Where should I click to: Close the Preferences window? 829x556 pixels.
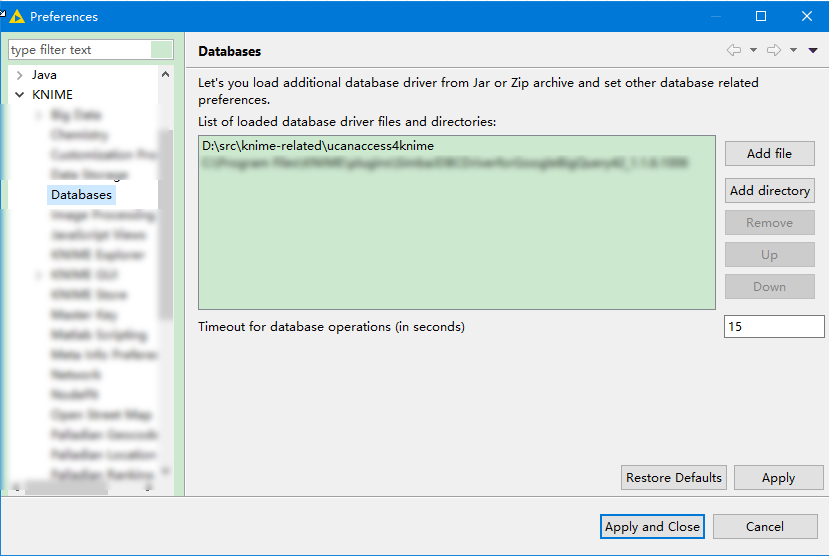pyautogui.click(x=807, y=16)
